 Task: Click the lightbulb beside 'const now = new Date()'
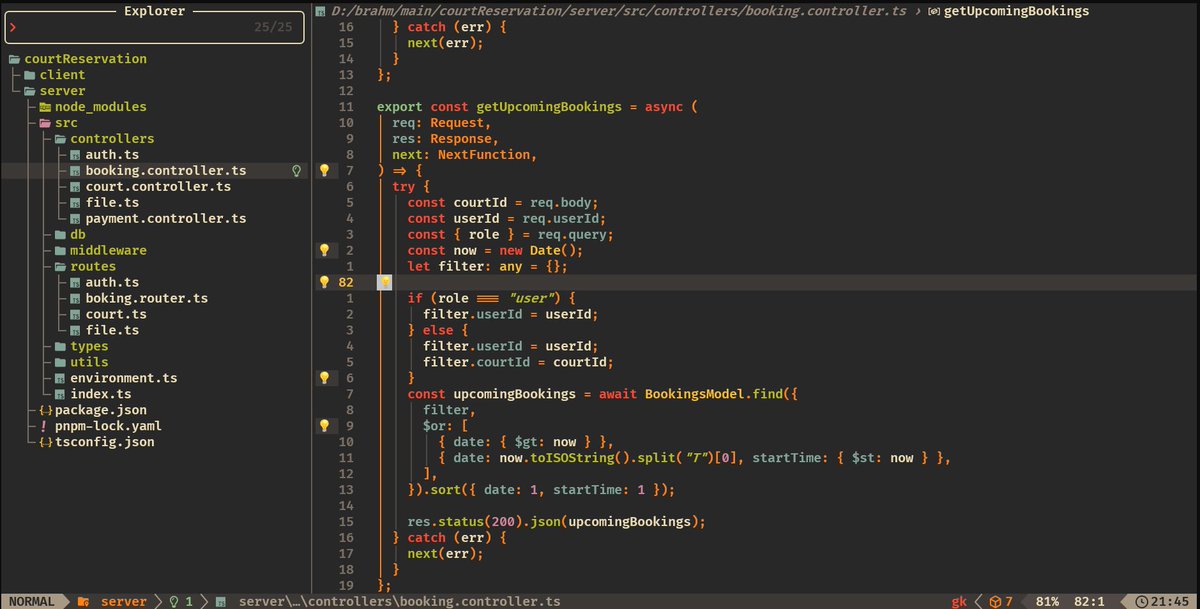(324, 251)
